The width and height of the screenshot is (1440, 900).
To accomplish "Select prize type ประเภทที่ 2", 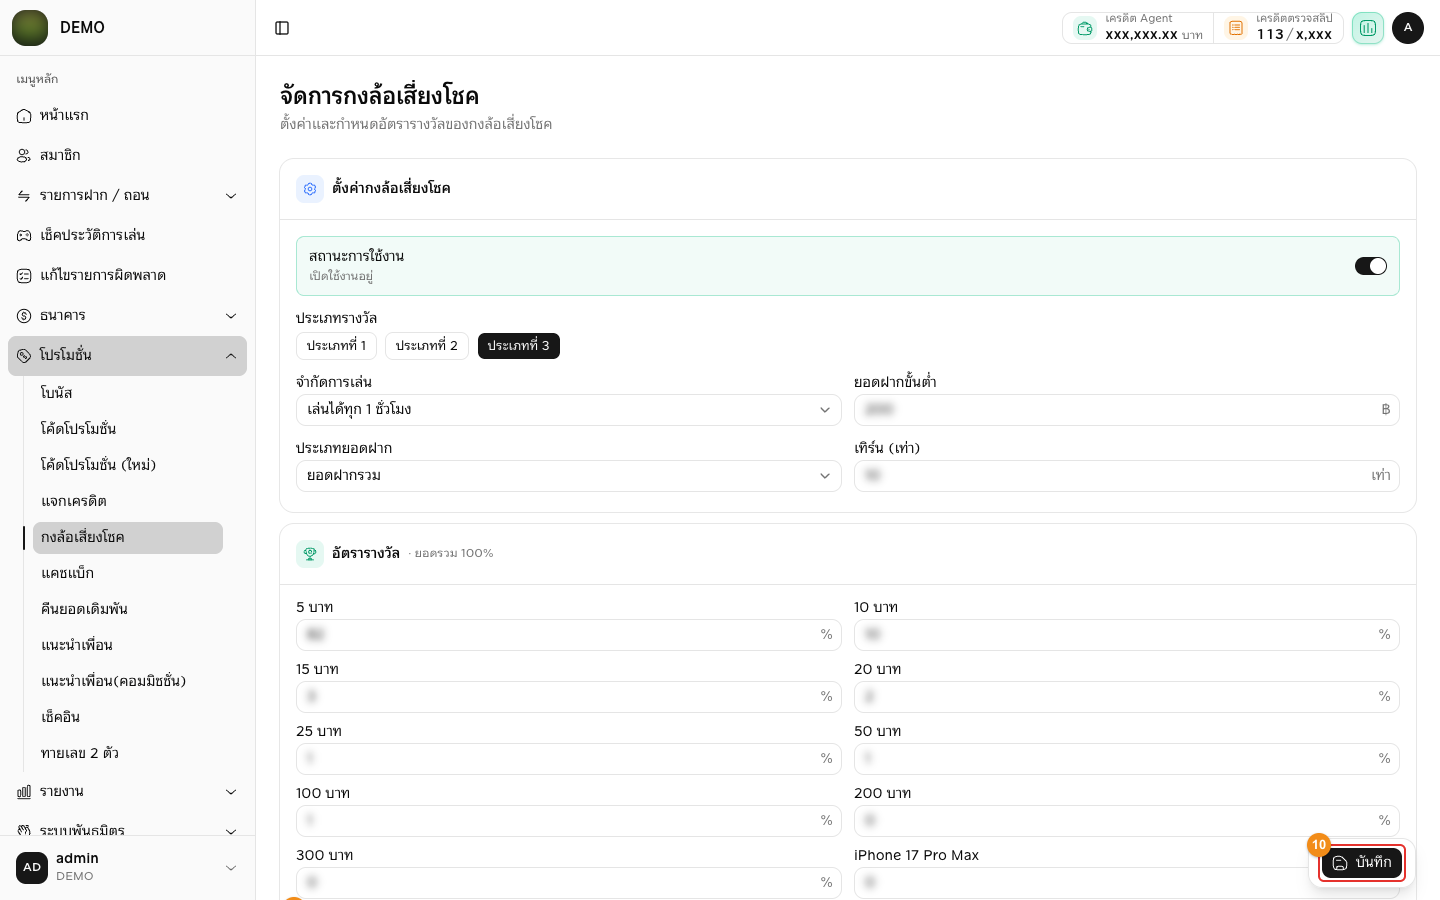I will [427, 346].
